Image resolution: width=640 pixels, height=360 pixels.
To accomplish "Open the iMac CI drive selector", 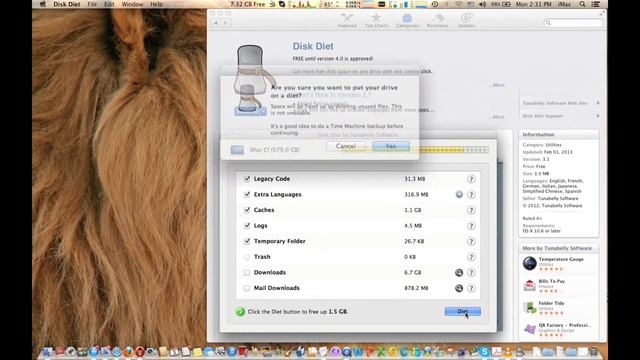I will coord(265,150).
